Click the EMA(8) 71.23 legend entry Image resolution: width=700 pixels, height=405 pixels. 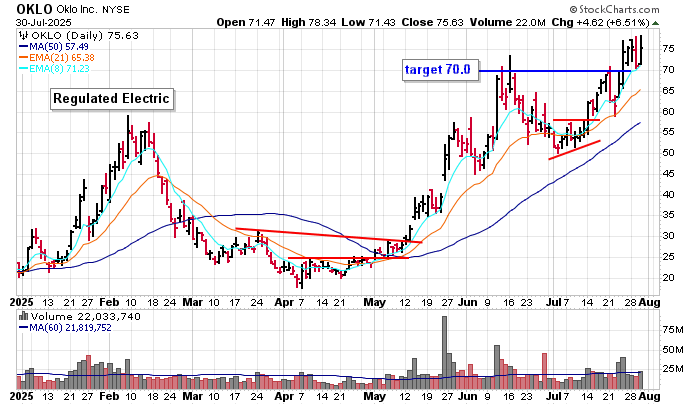[x=59, y=69]
